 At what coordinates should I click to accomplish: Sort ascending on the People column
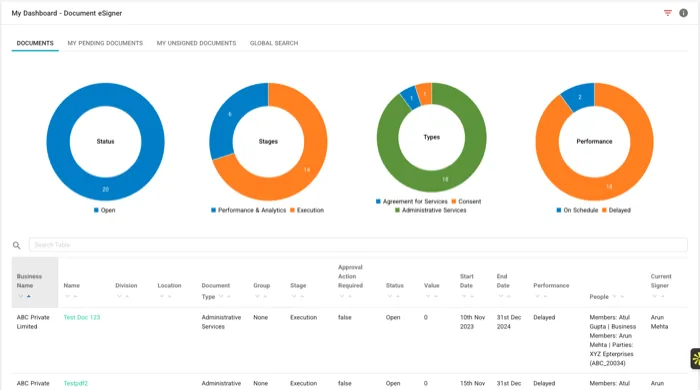coord(622,296)
